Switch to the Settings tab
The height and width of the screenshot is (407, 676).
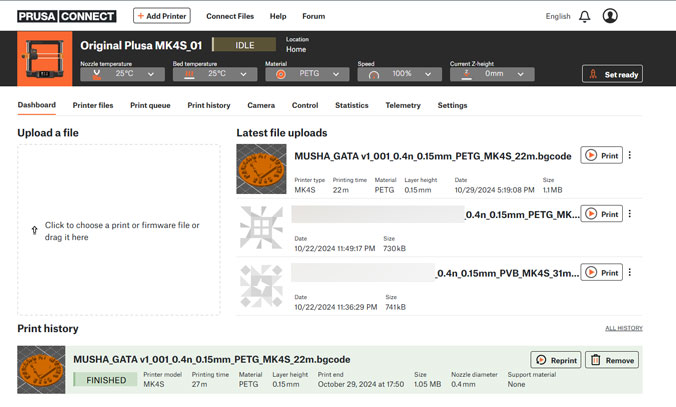452,105
